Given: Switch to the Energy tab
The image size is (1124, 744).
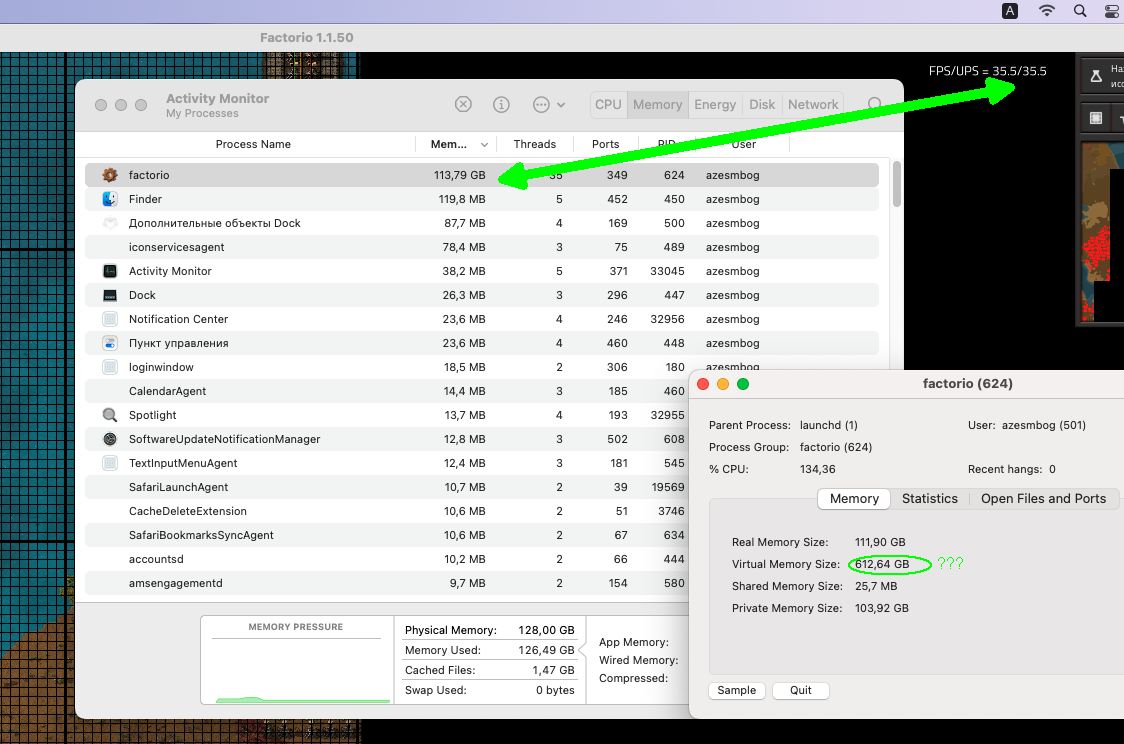Looking at the screenshot, I should (715, 105).
